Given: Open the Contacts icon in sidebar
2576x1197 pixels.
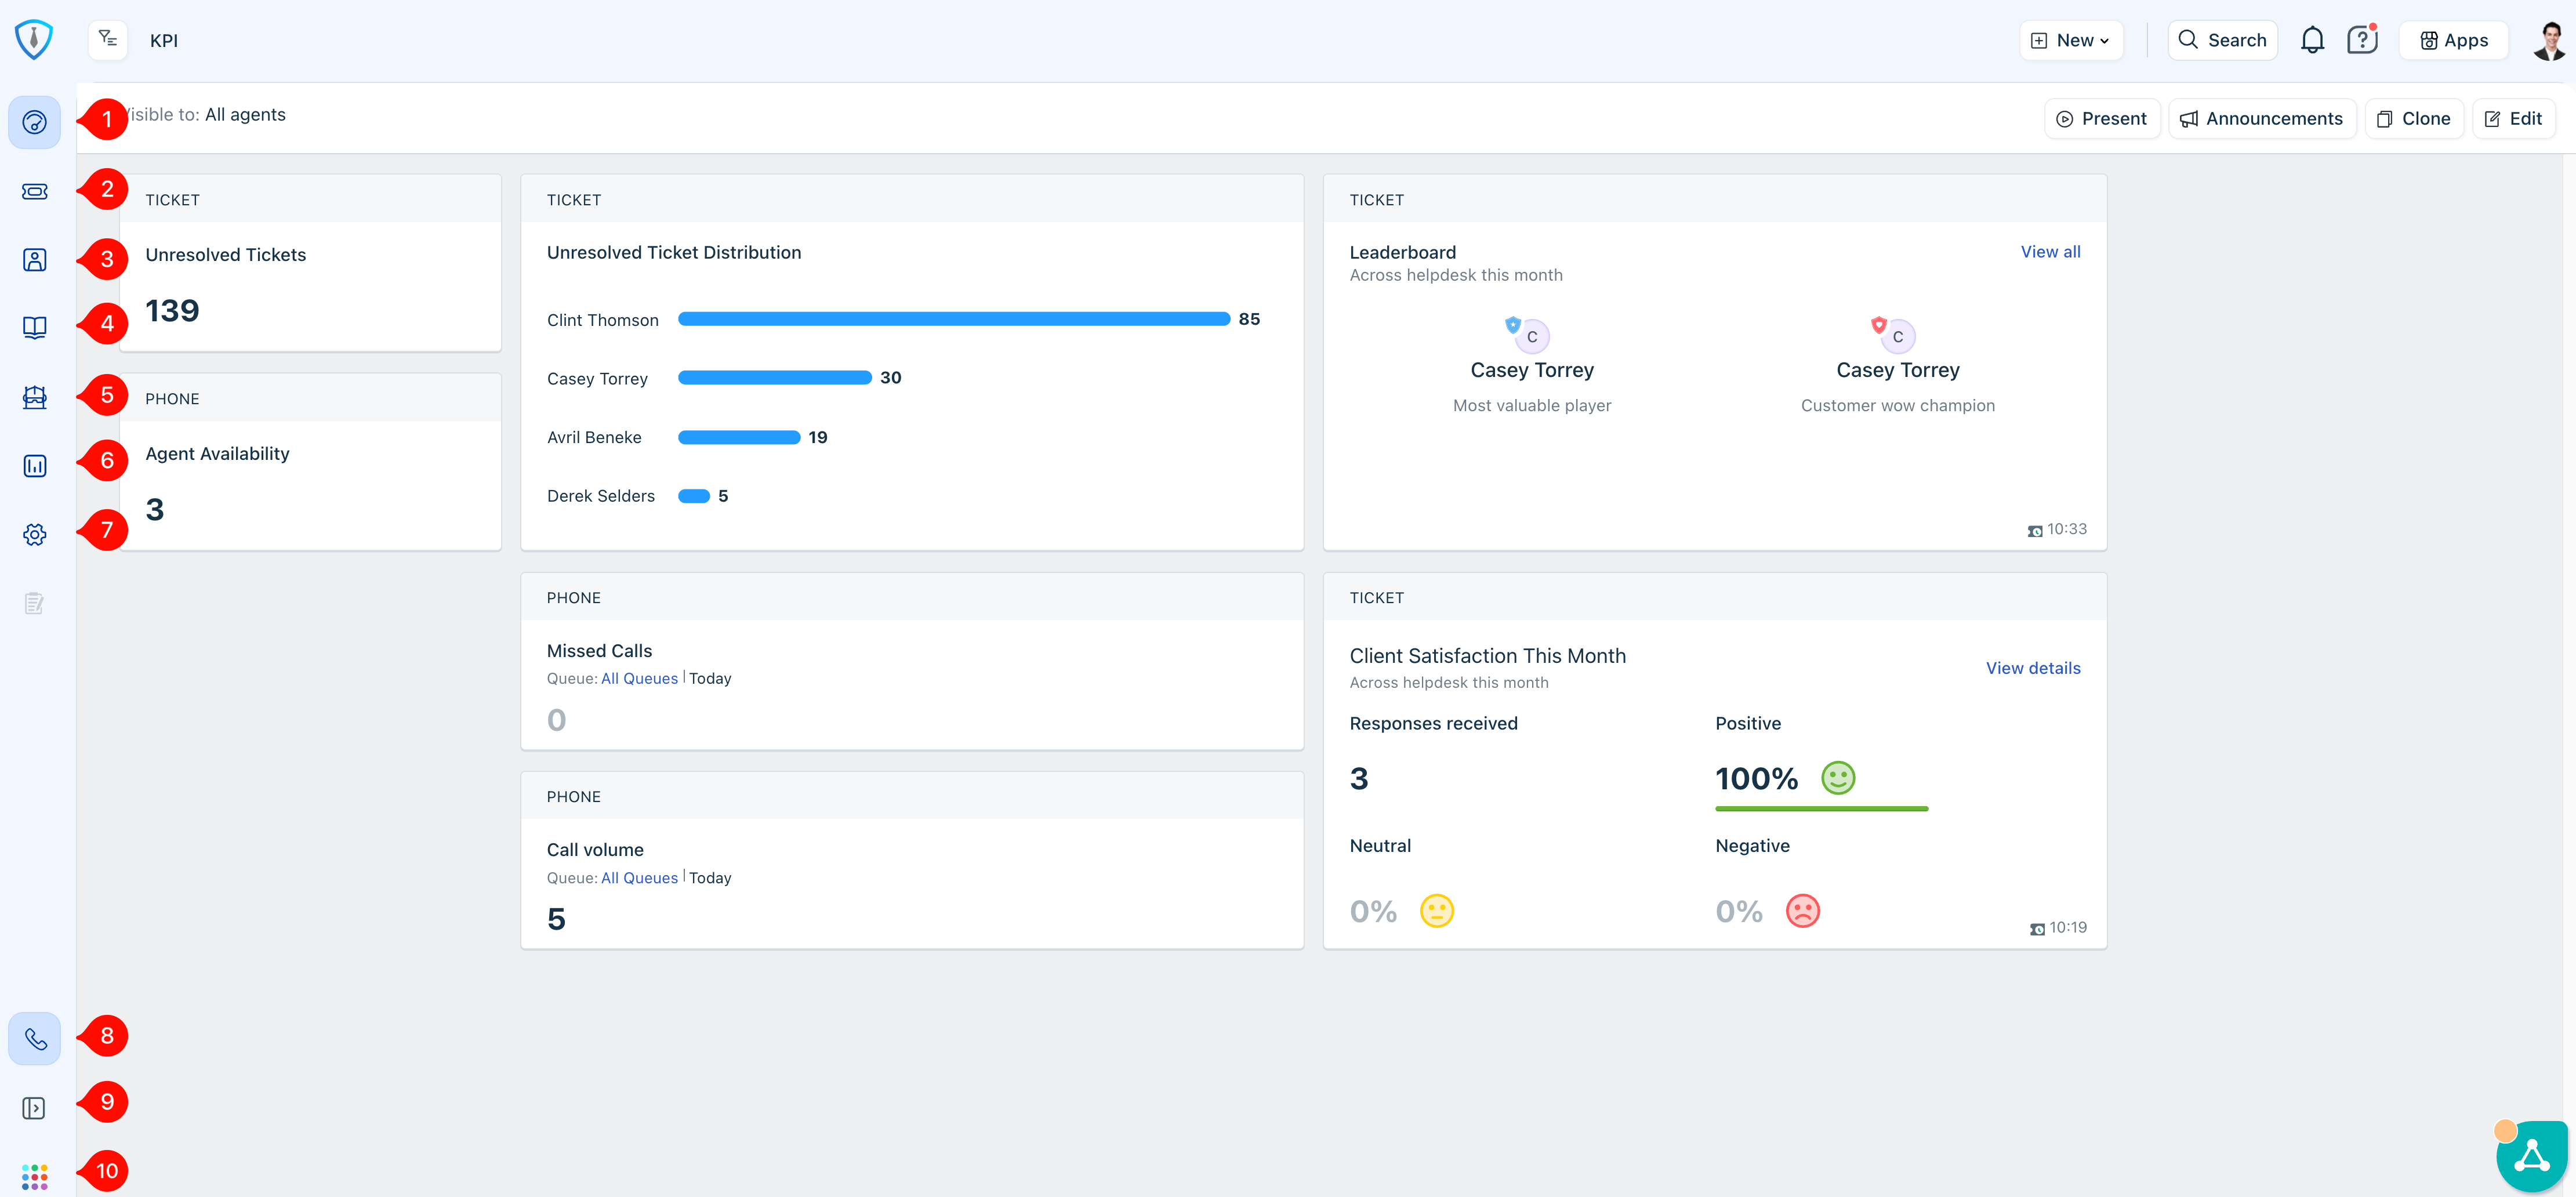Looking at the screenshot, I should pos(34,260).
